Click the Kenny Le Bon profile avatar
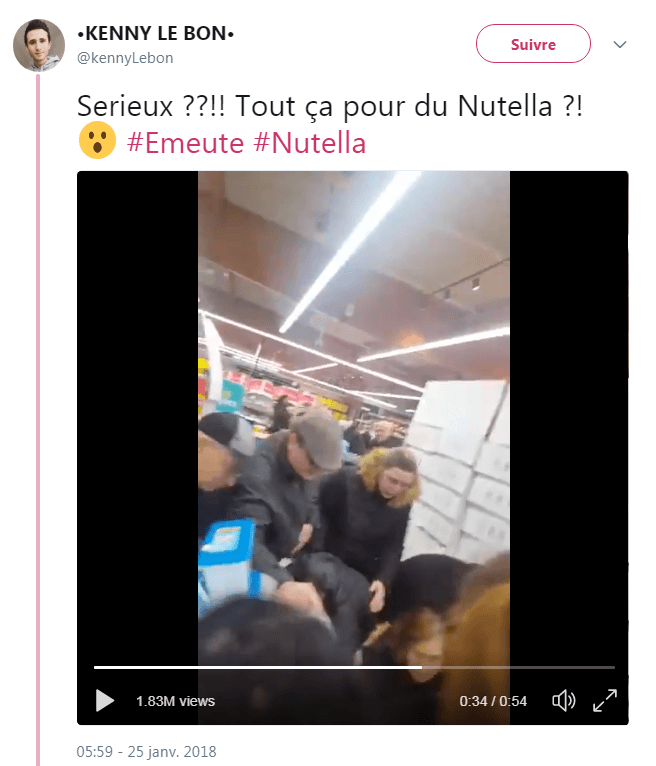Viewport: 656px width, 766px height. 39,45
